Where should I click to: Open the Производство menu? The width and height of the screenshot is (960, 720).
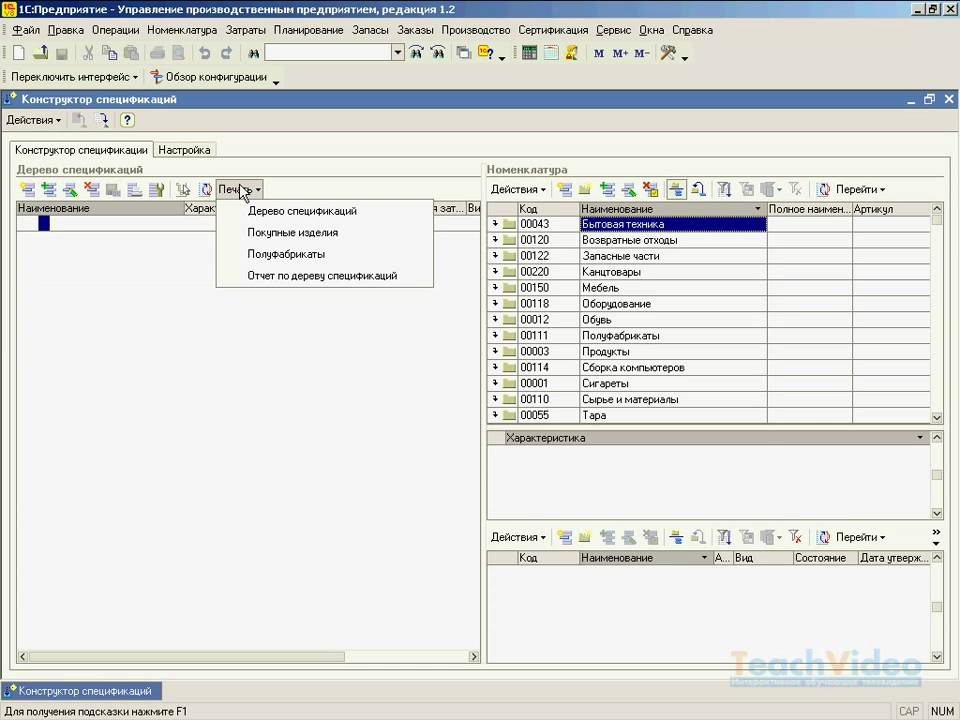tap(476, 30)
